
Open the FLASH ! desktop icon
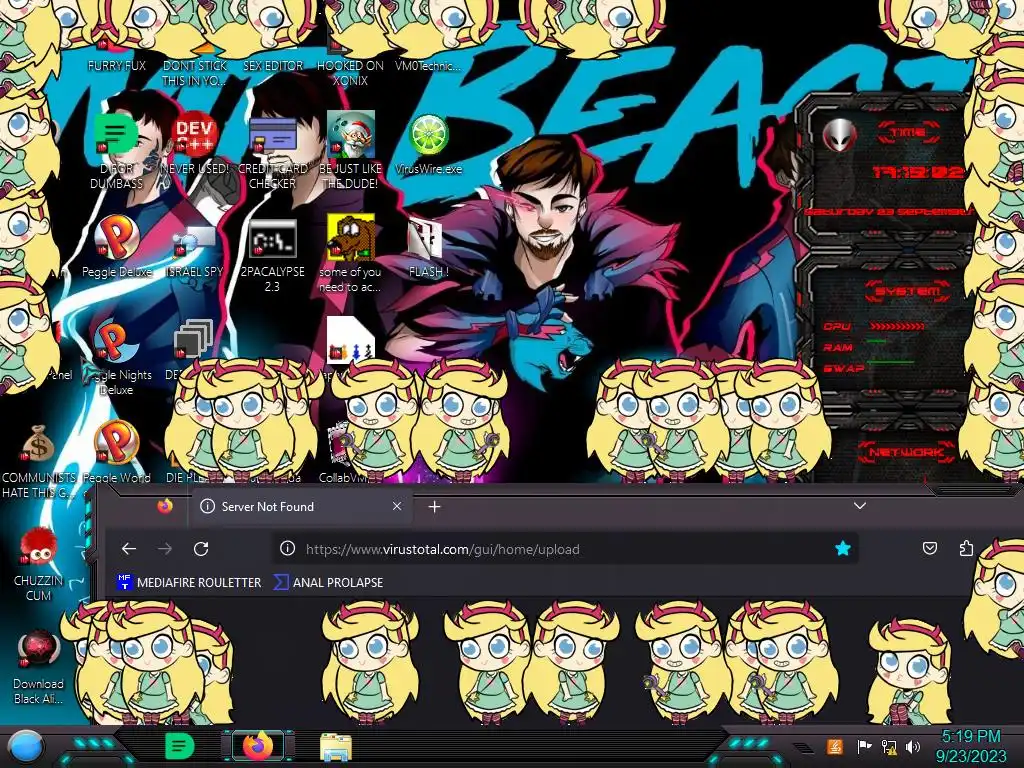tap(426, 238)
